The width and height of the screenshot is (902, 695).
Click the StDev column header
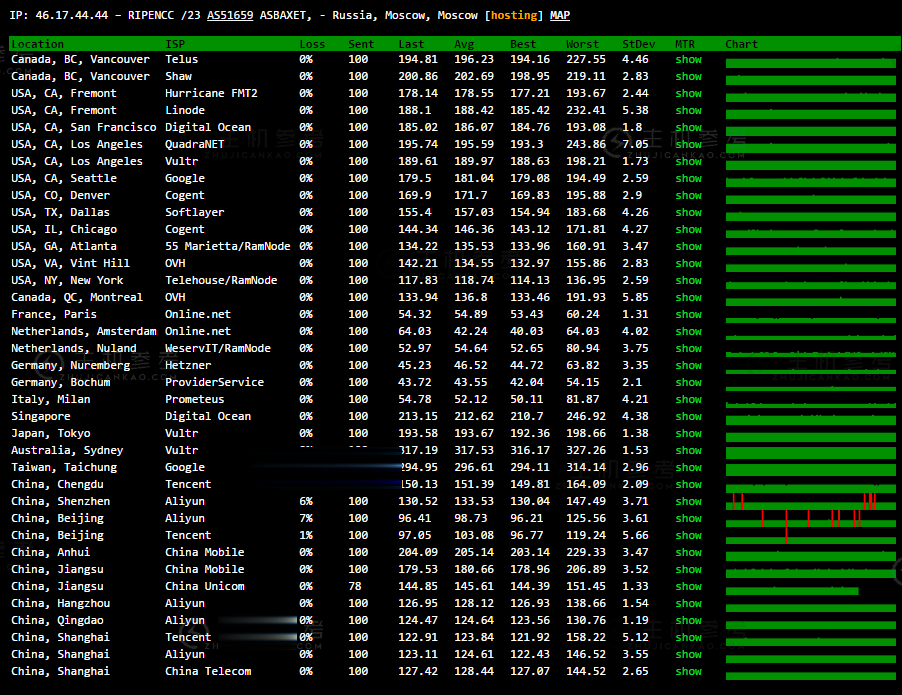pyautogui.click(x=639, y=44)
